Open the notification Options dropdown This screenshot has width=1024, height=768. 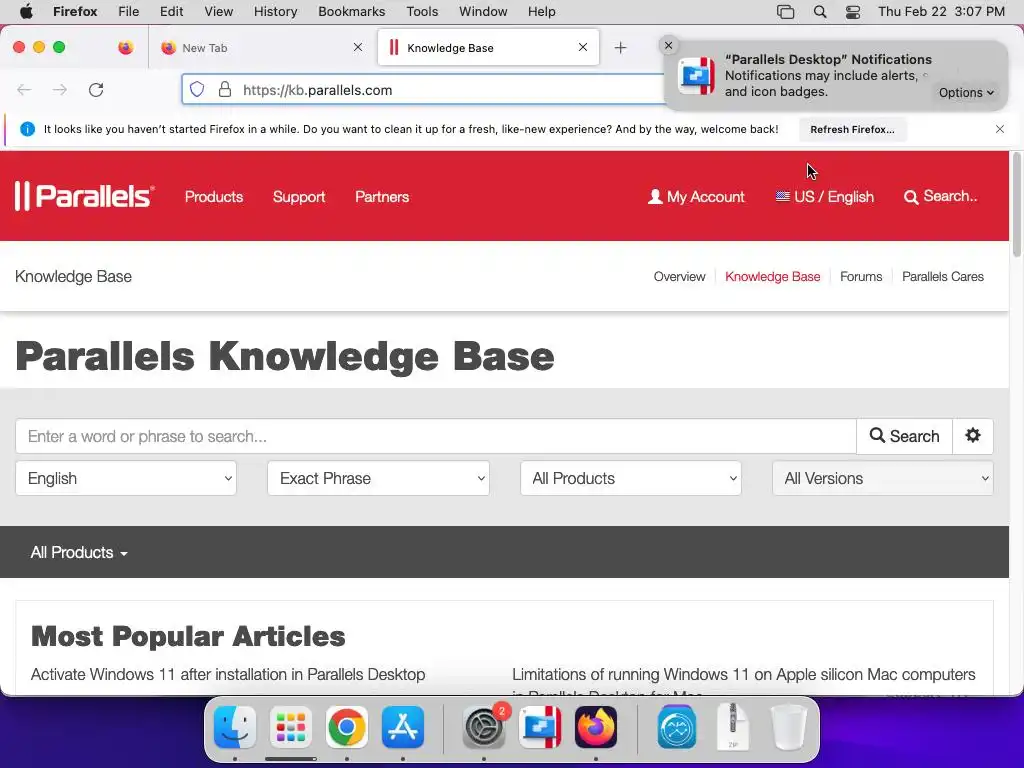pyautogui.click(x=966, y=93)
